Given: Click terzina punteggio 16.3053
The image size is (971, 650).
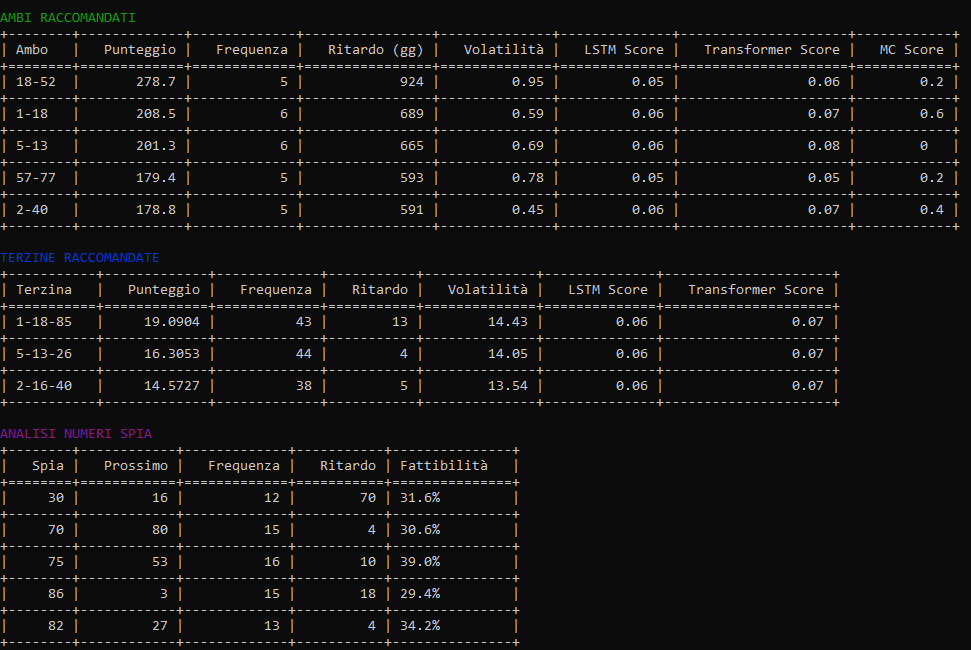Looking at the screenshot, I should [x=172, y=353].
